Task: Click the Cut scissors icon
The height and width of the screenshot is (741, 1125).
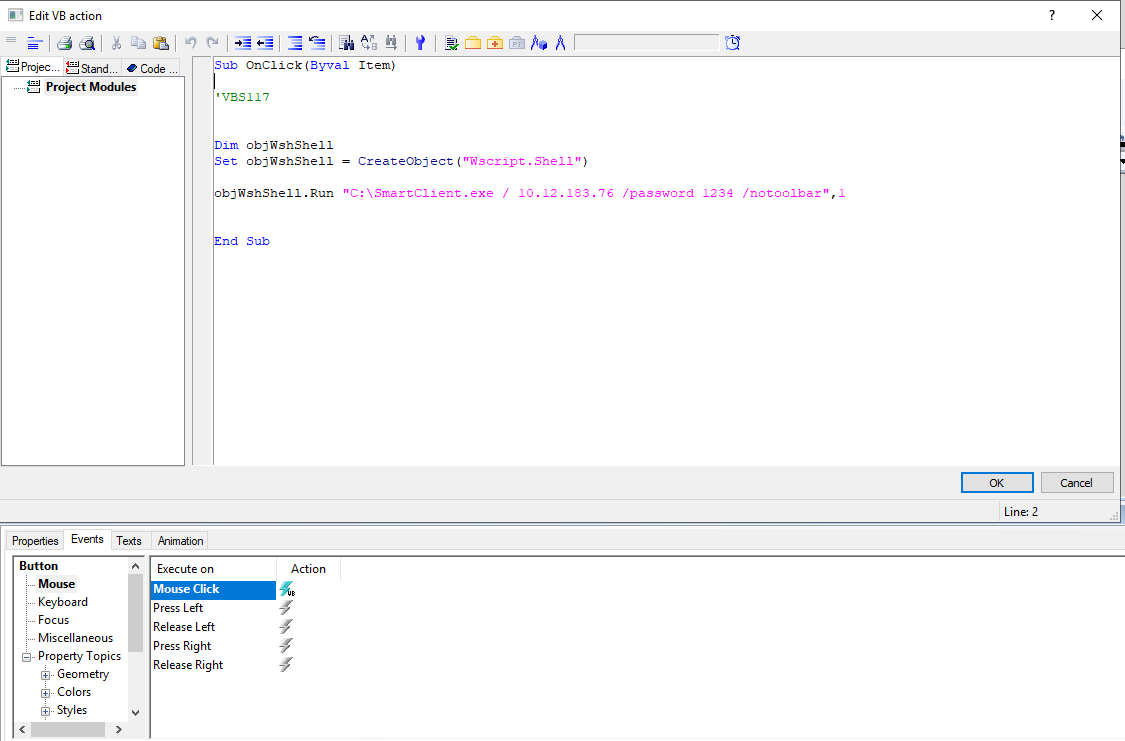Action: pos(116,43)
